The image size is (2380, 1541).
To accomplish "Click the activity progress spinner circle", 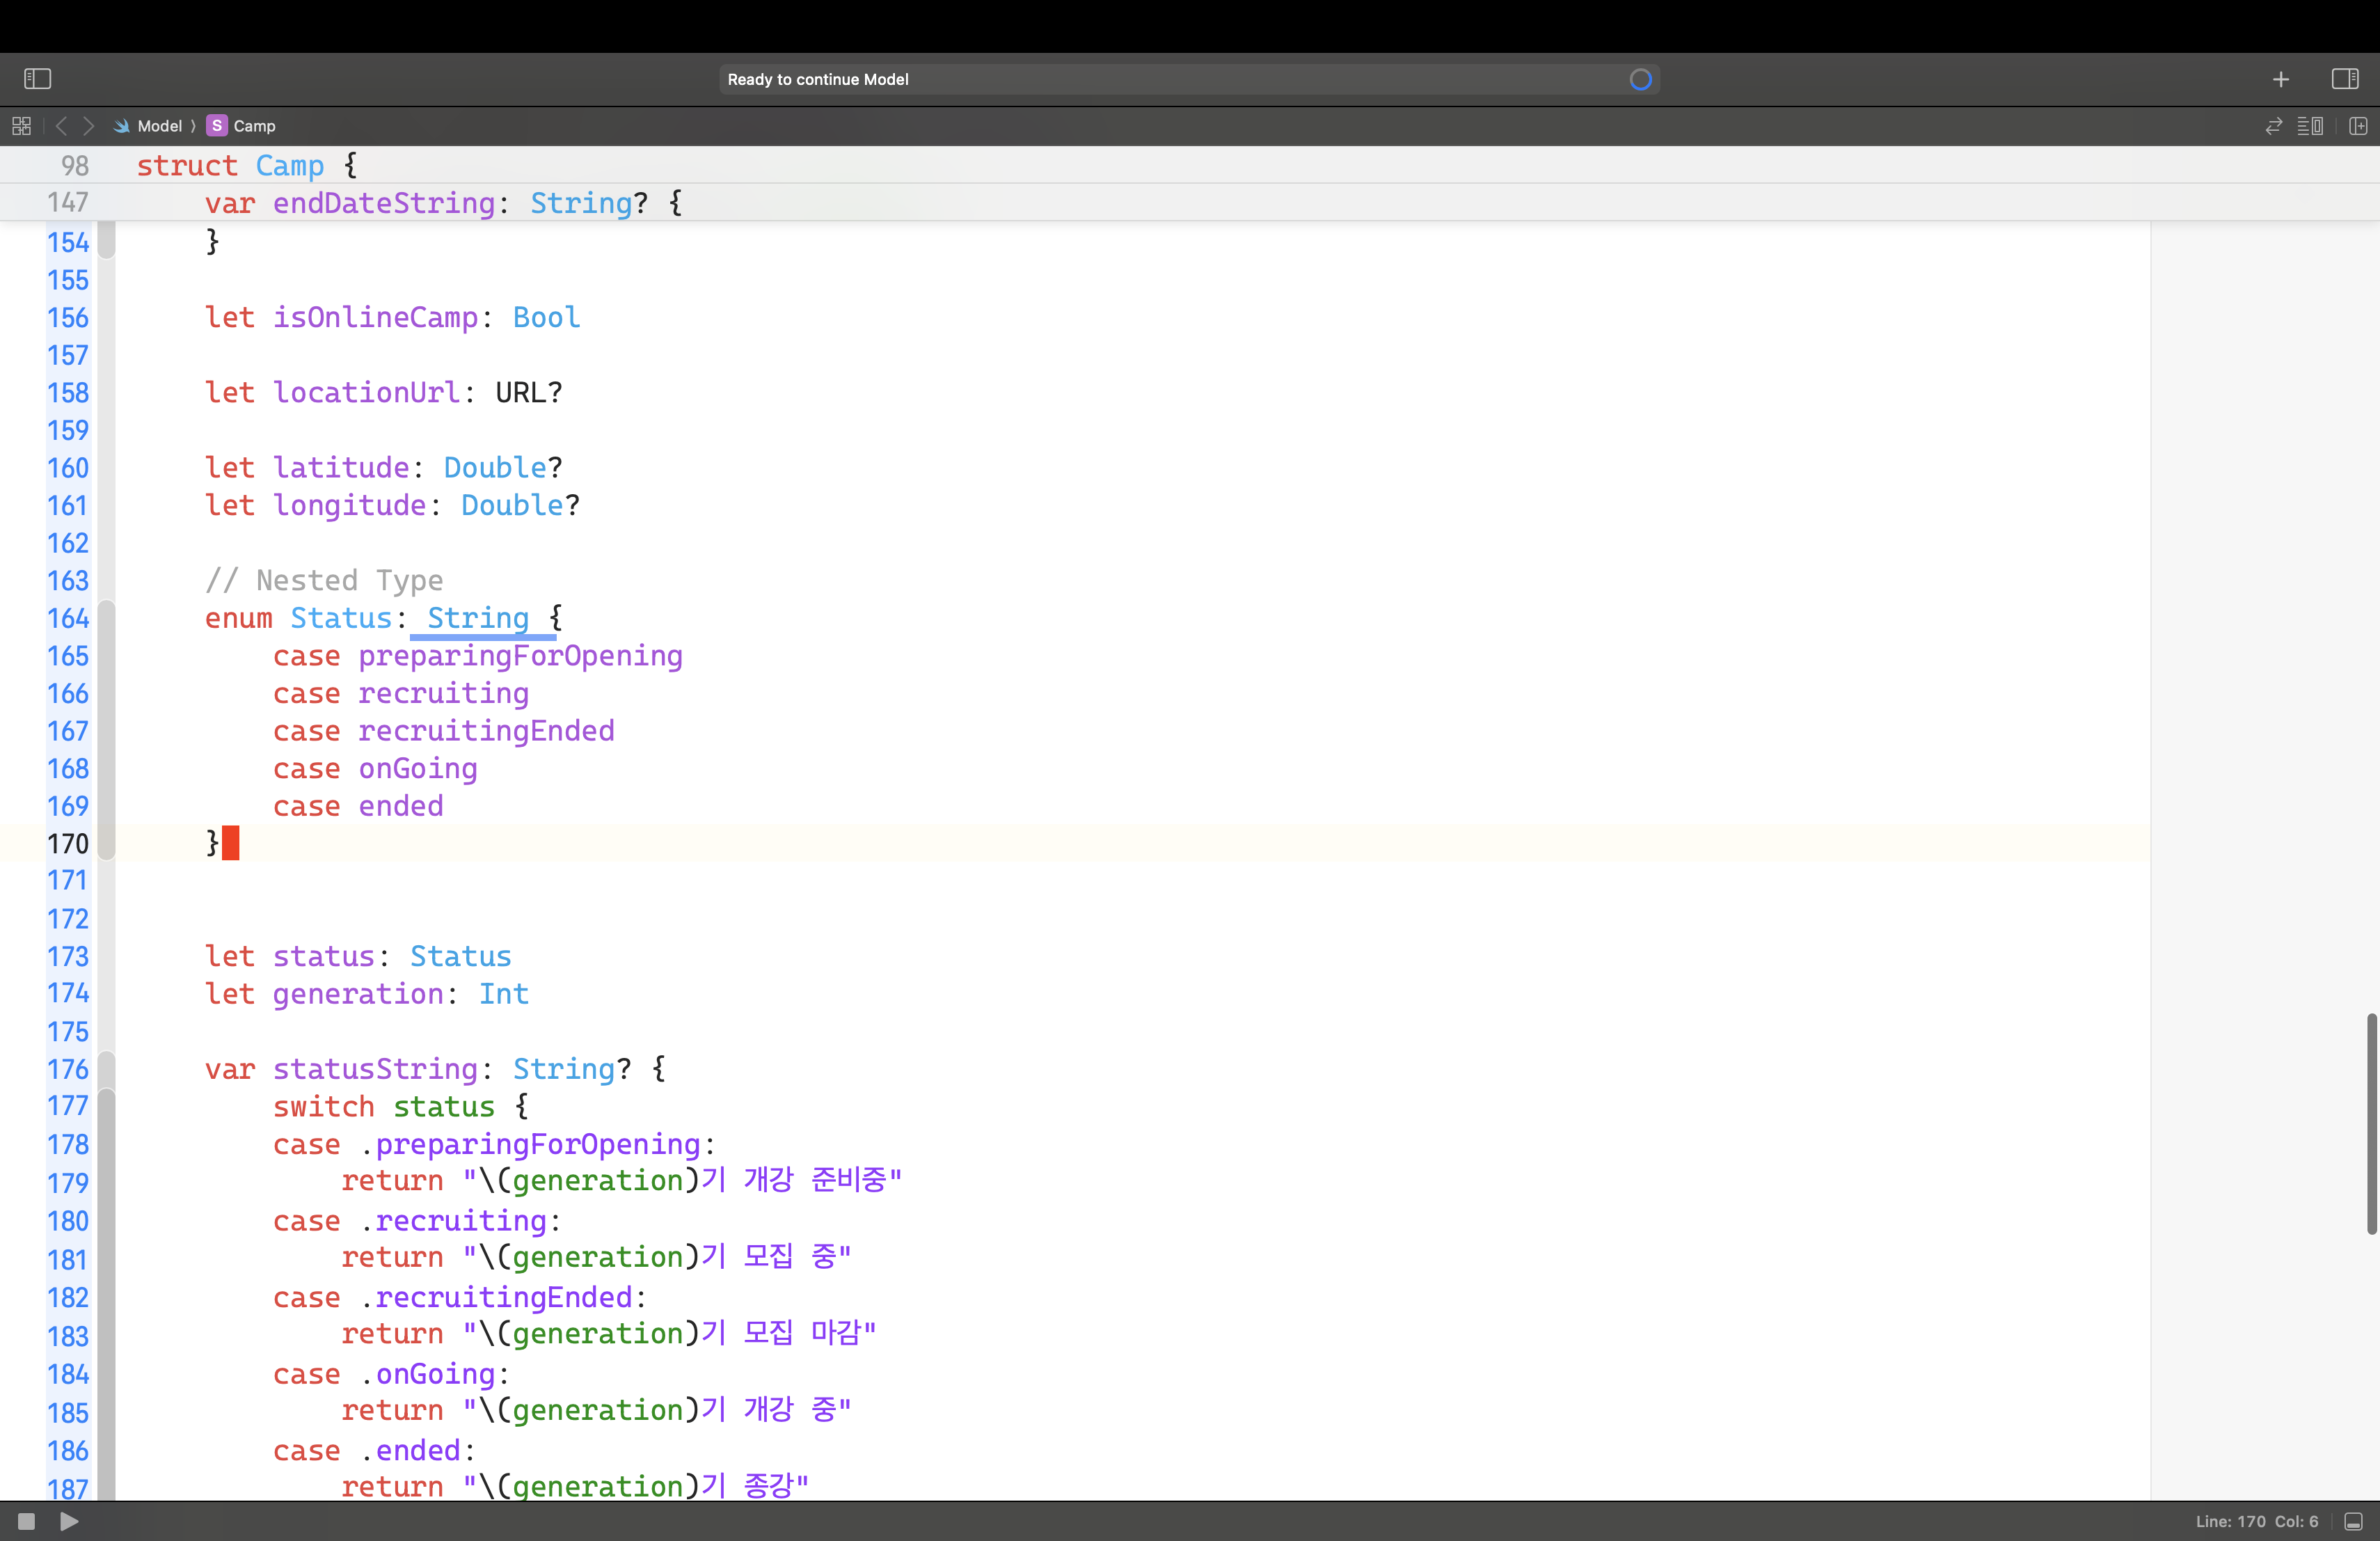I will 1640,79.
